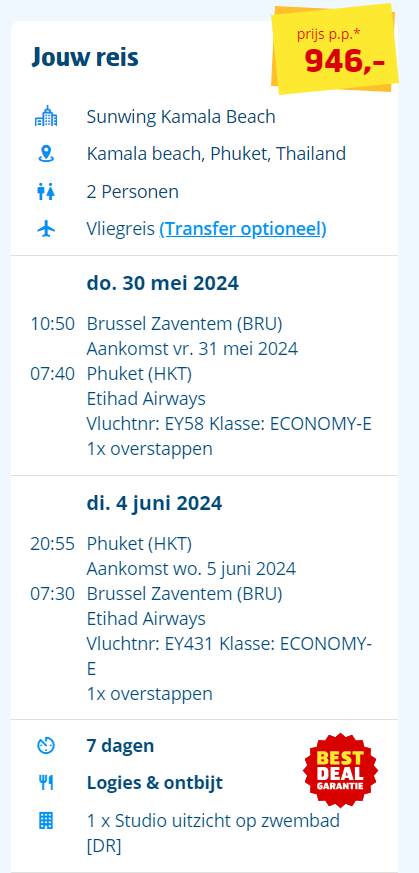Click the 2 Personen text
The image size is (419, 873).
tap(132, 192)
